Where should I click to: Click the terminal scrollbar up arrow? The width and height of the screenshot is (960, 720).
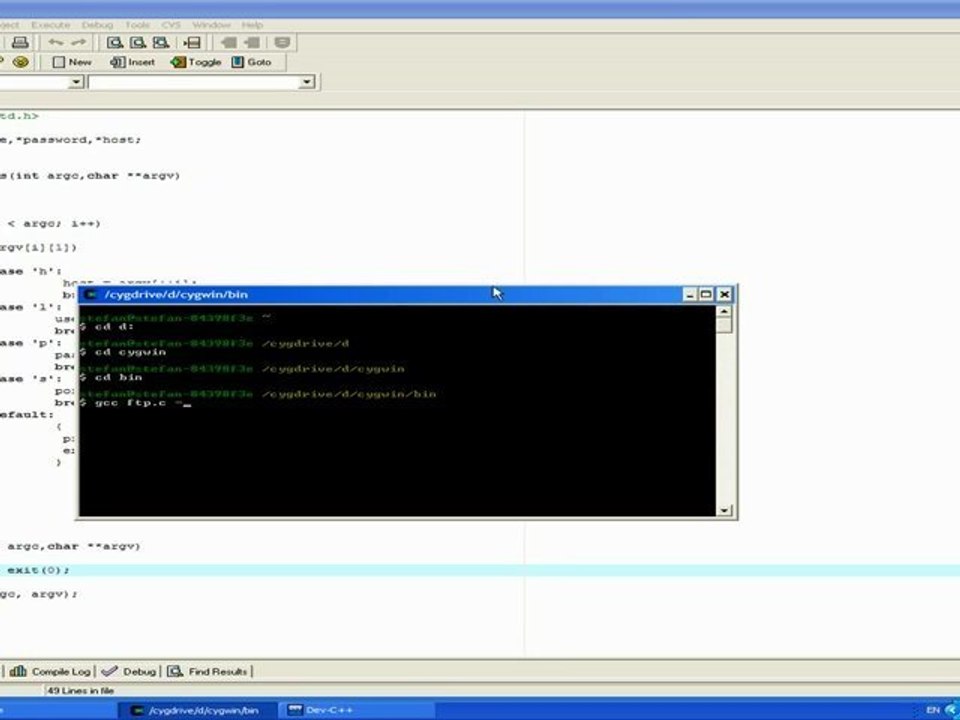click(724, 312)
